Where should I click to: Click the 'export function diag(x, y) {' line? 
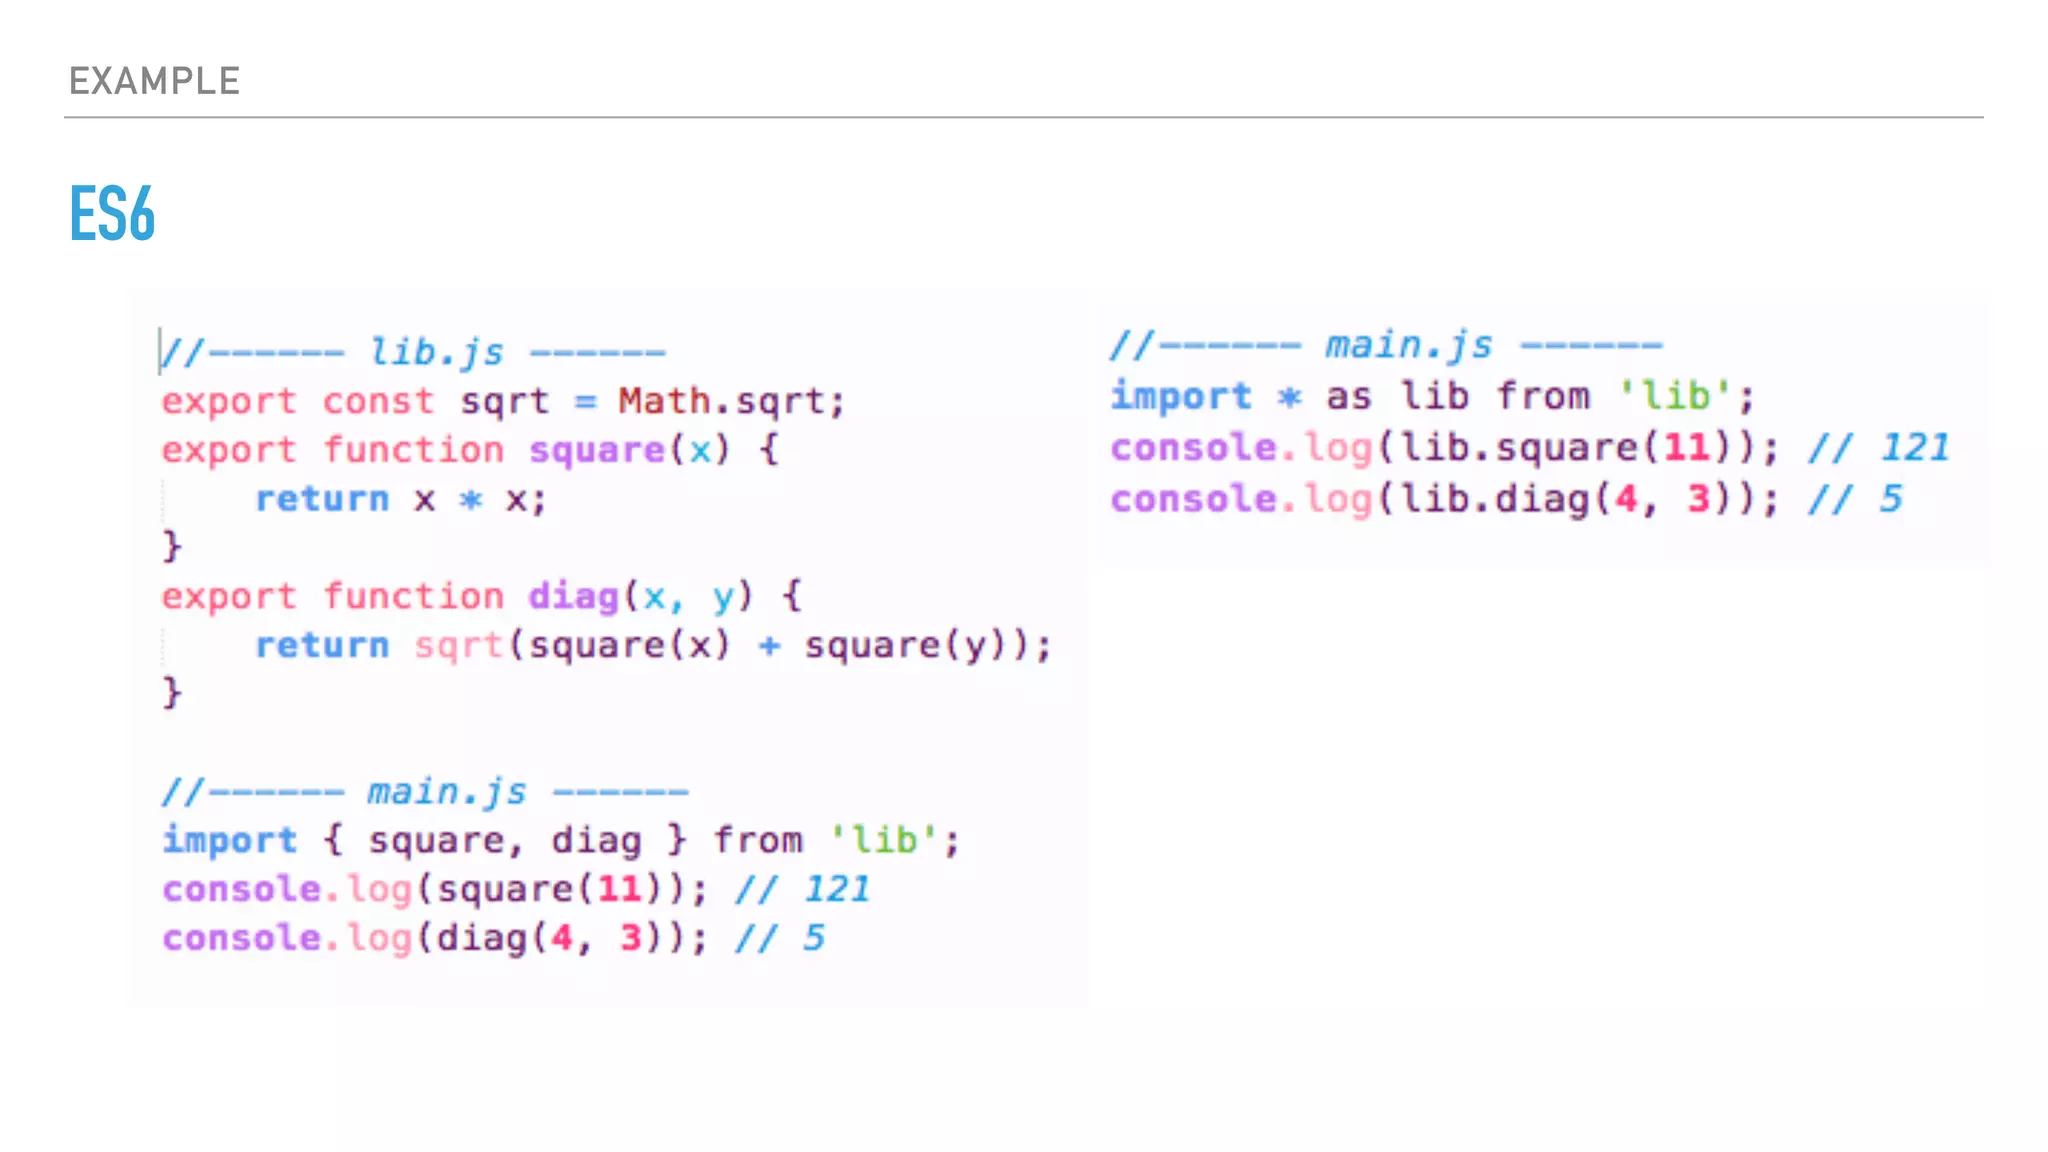482,597
